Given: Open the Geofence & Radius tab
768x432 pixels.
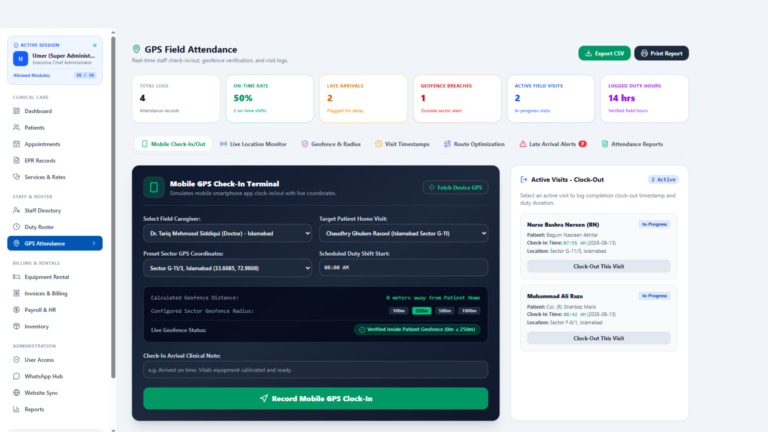Looking at the screenshot, I should tap(331, 144).
